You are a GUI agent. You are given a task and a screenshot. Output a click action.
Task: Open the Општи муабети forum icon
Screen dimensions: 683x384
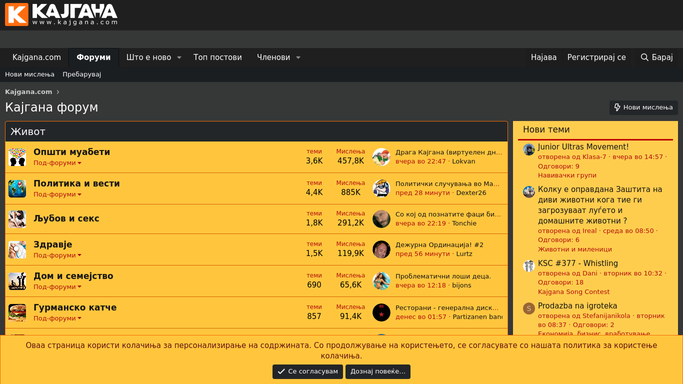click(x=17, y=157)
